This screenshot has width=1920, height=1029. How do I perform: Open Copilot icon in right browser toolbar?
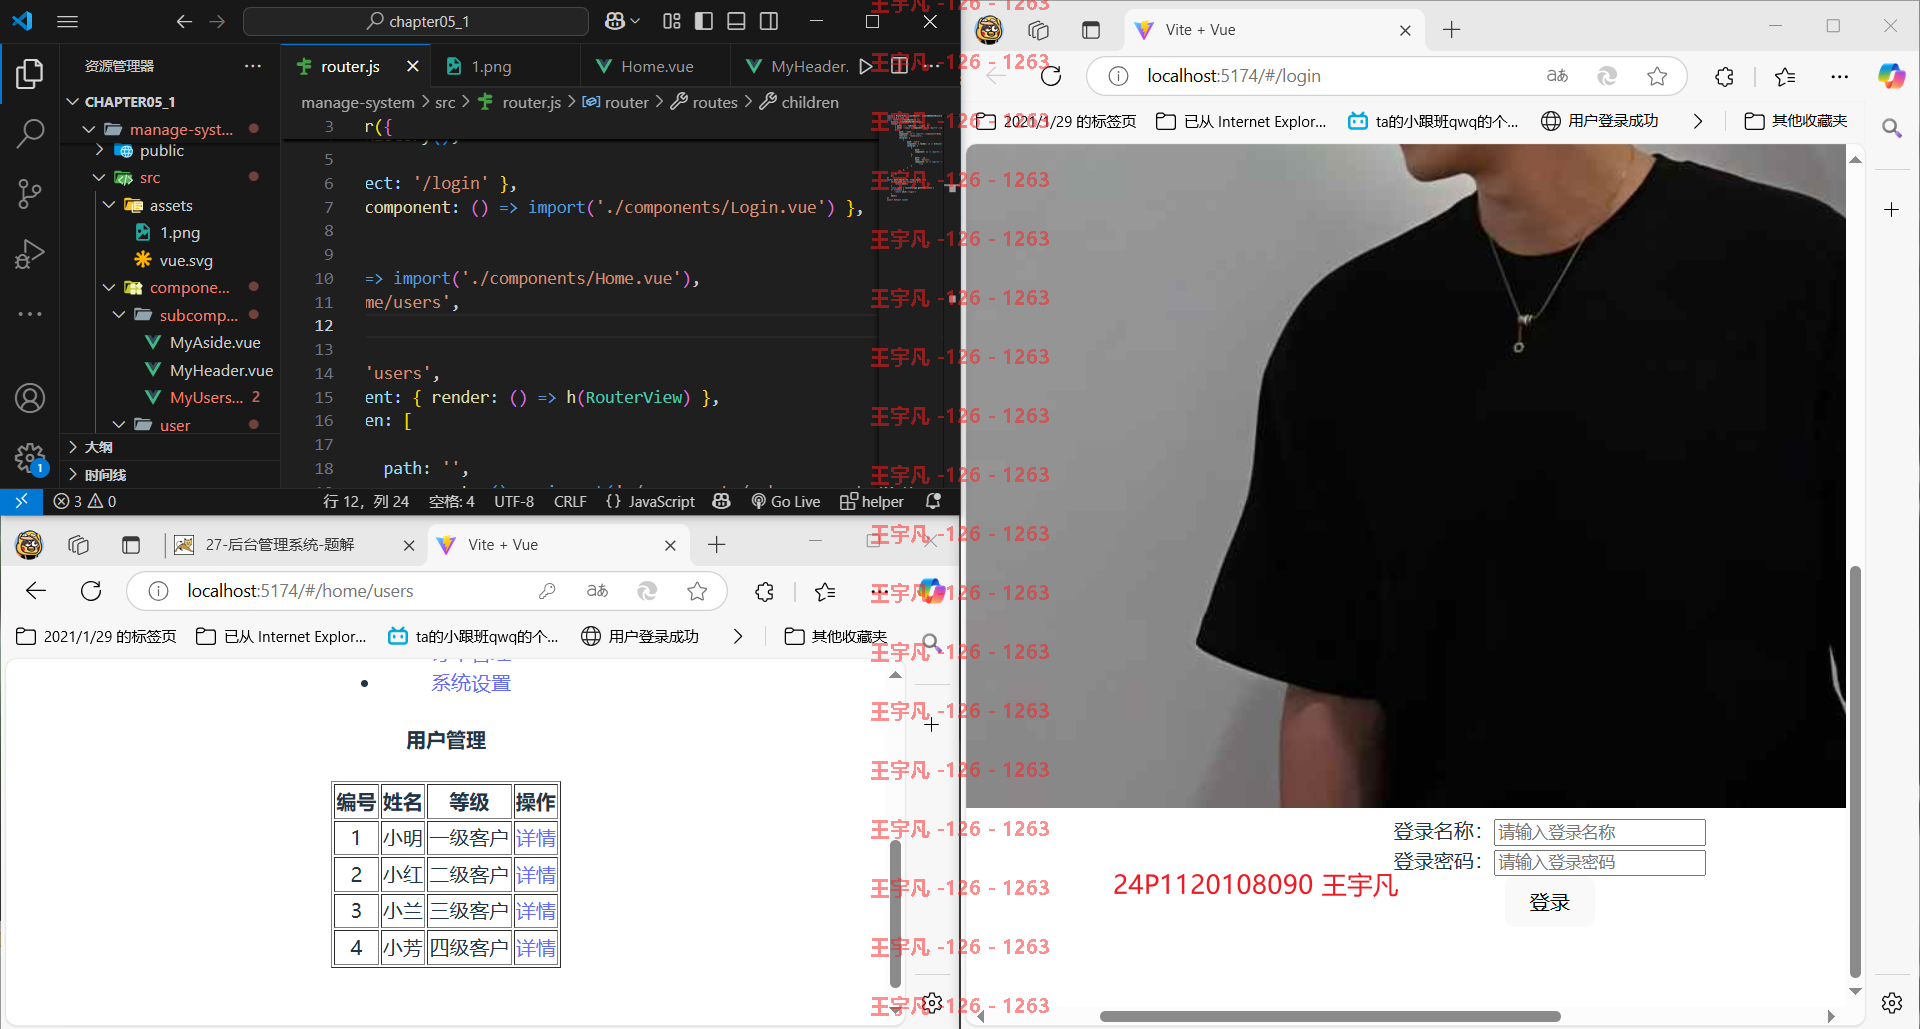coord(1891,76)
